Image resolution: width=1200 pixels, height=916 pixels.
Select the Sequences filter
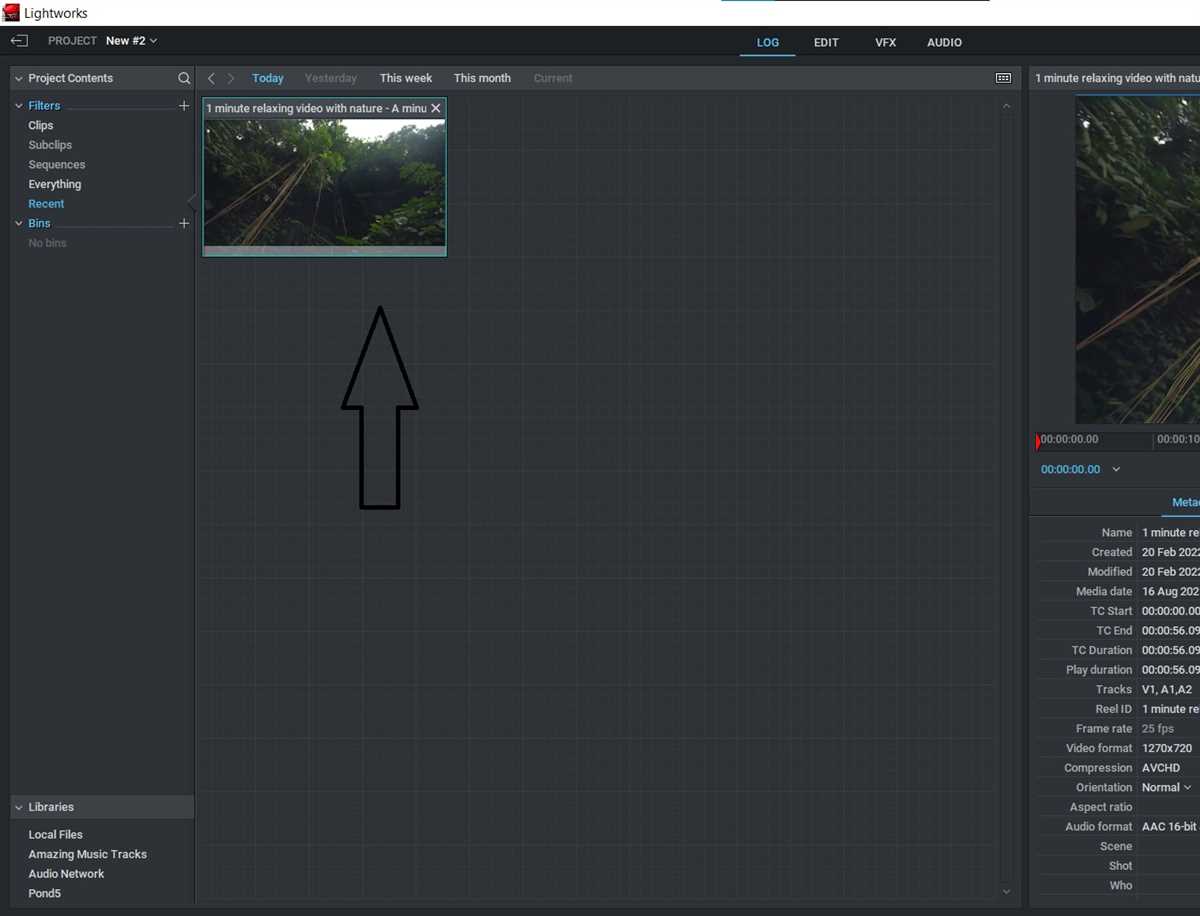57,164
